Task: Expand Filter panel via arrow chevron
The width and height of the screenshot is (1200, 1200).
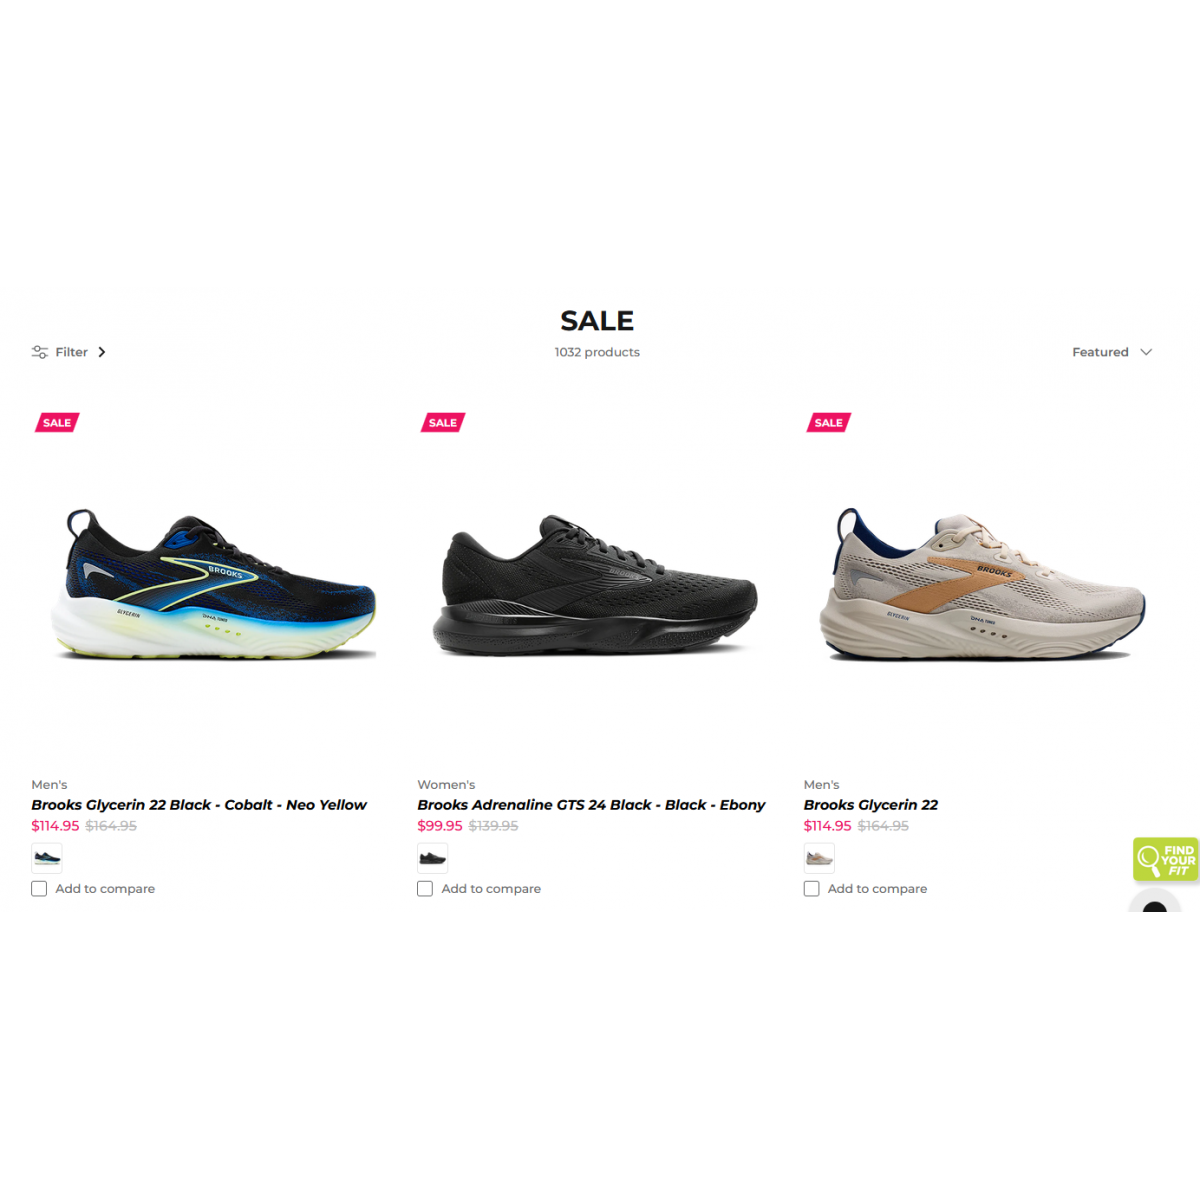Action: point(102,352)
